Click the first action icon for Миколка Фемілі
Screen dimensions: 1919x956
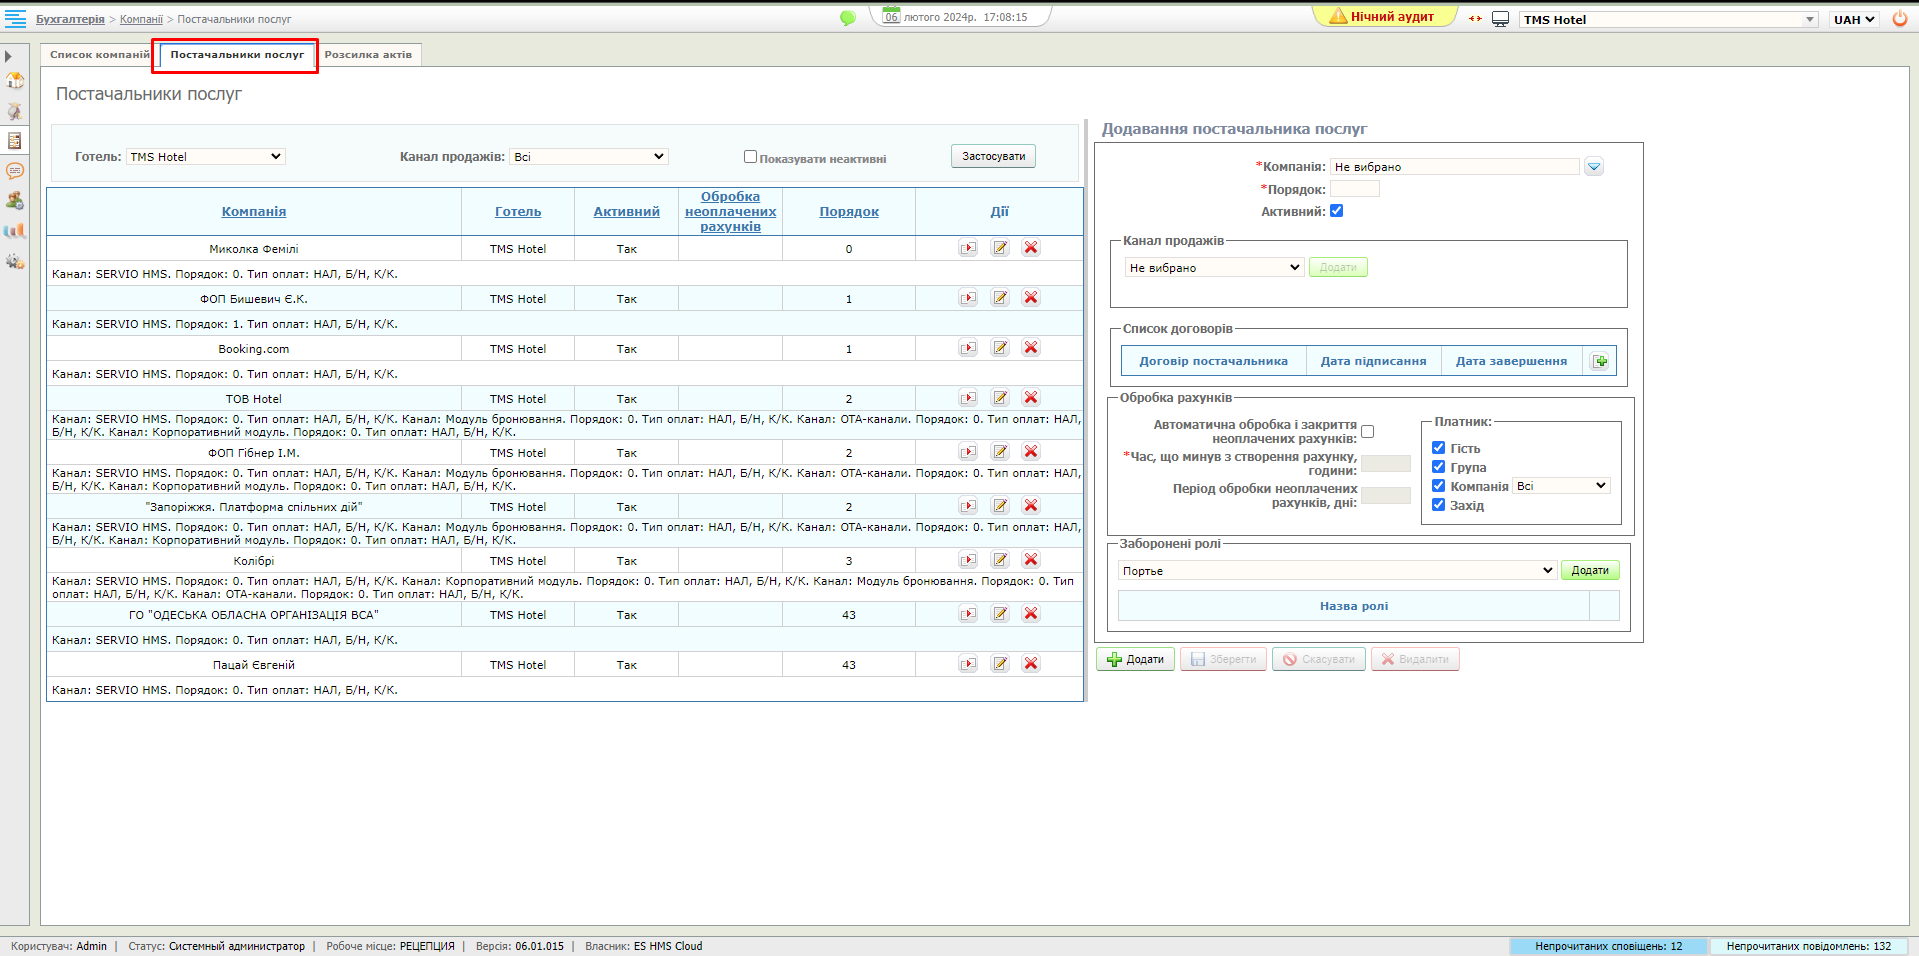pyautogui.click(x=968, y=248)
